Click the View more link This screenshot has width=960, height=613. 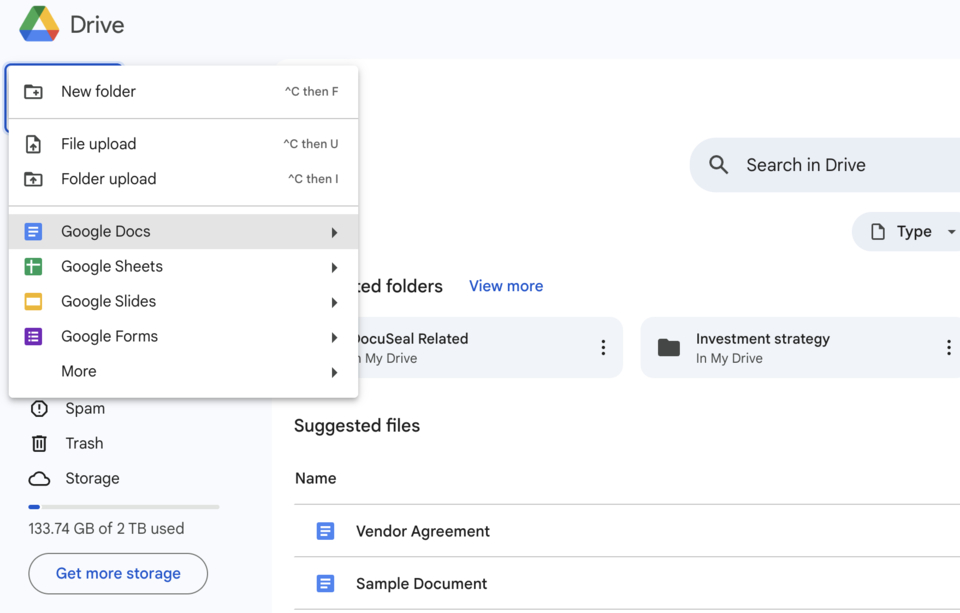click(x=506, y=286)
